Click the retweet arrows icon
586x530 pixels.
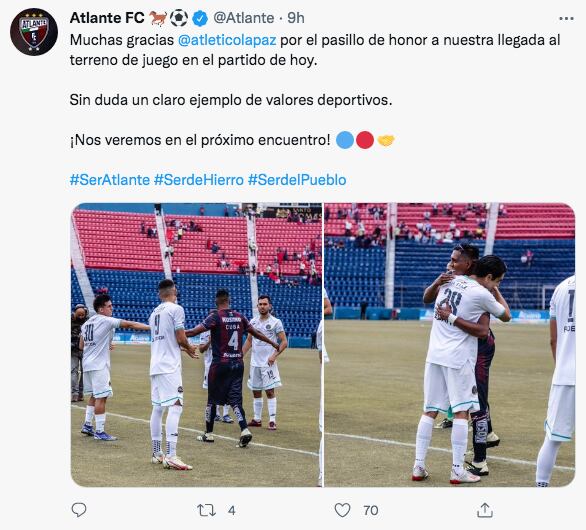206,510
